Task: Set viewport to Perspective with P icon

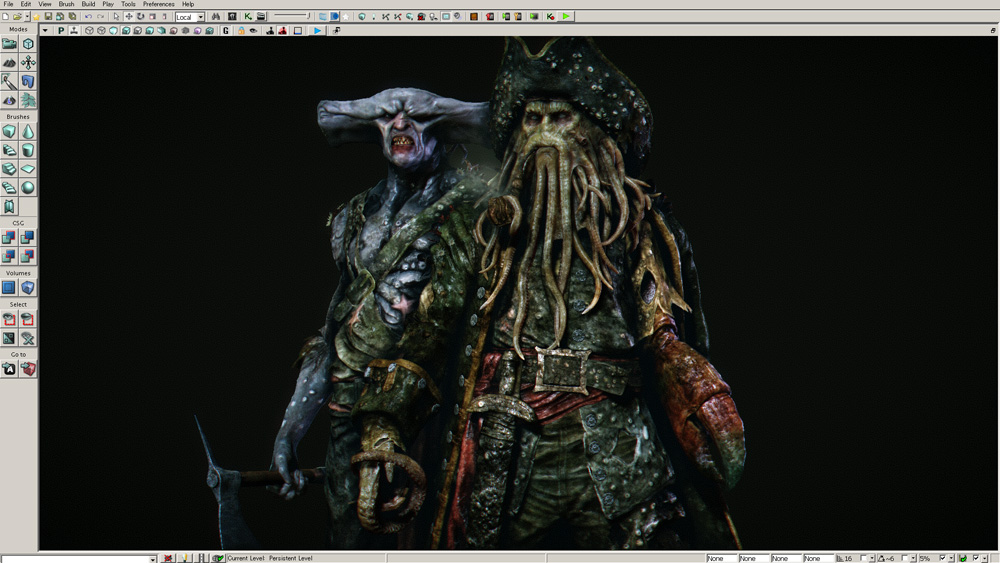Action: coord(61,31)
